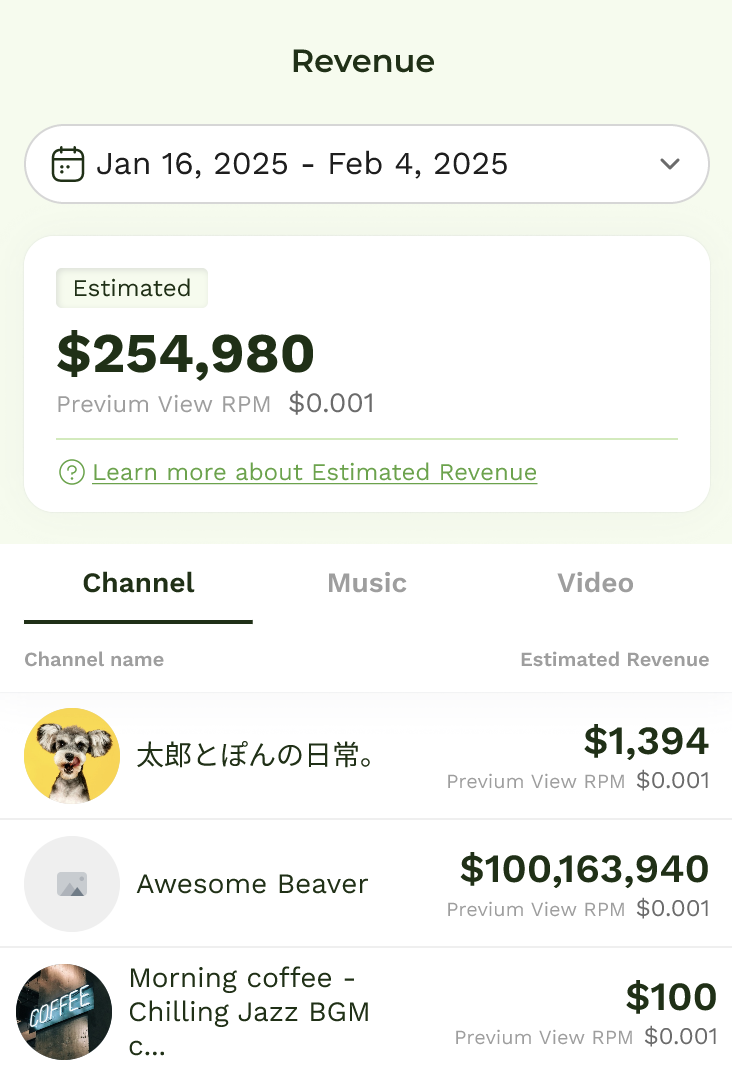
Task: Click the Estimated badge label
Action: coord(132,288)
